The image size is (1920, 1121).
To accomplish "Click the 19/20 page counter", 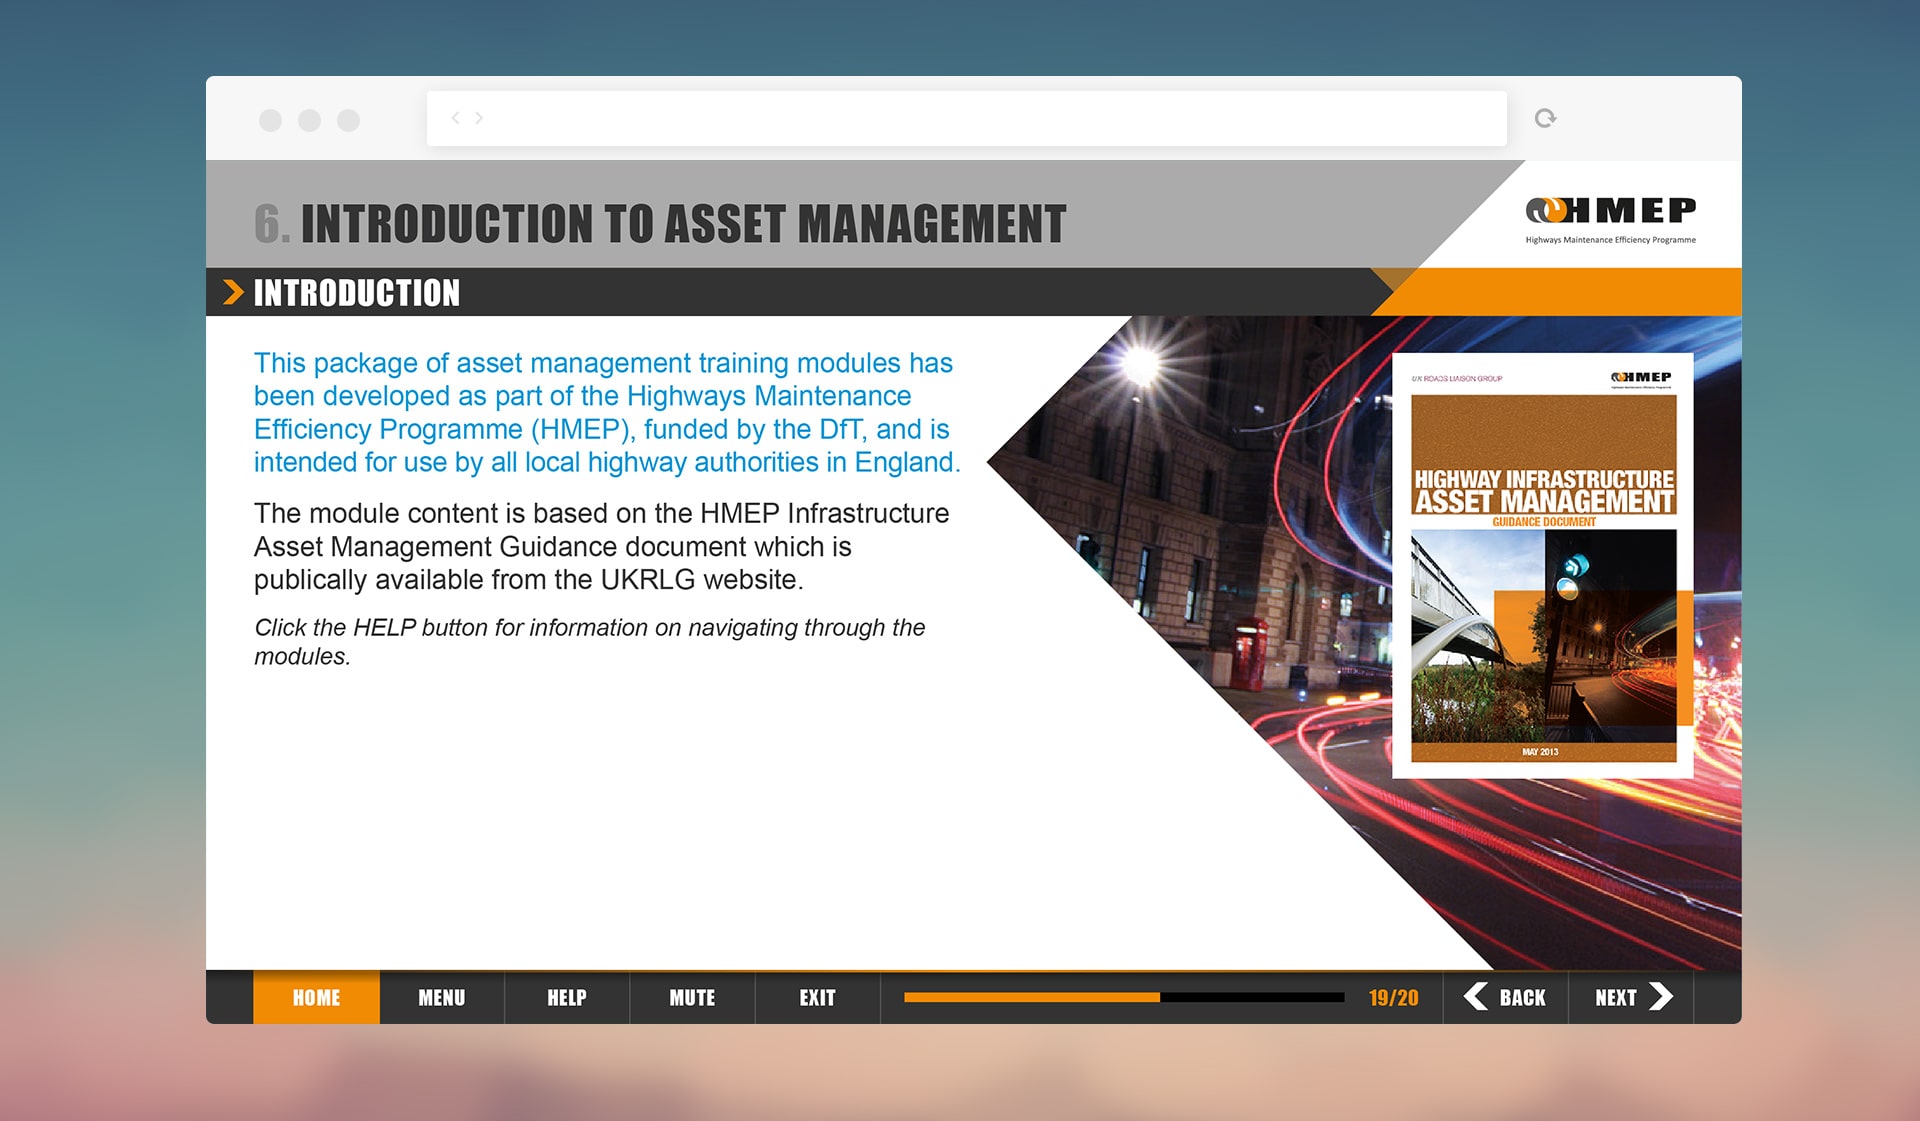I will [1393, 998].
